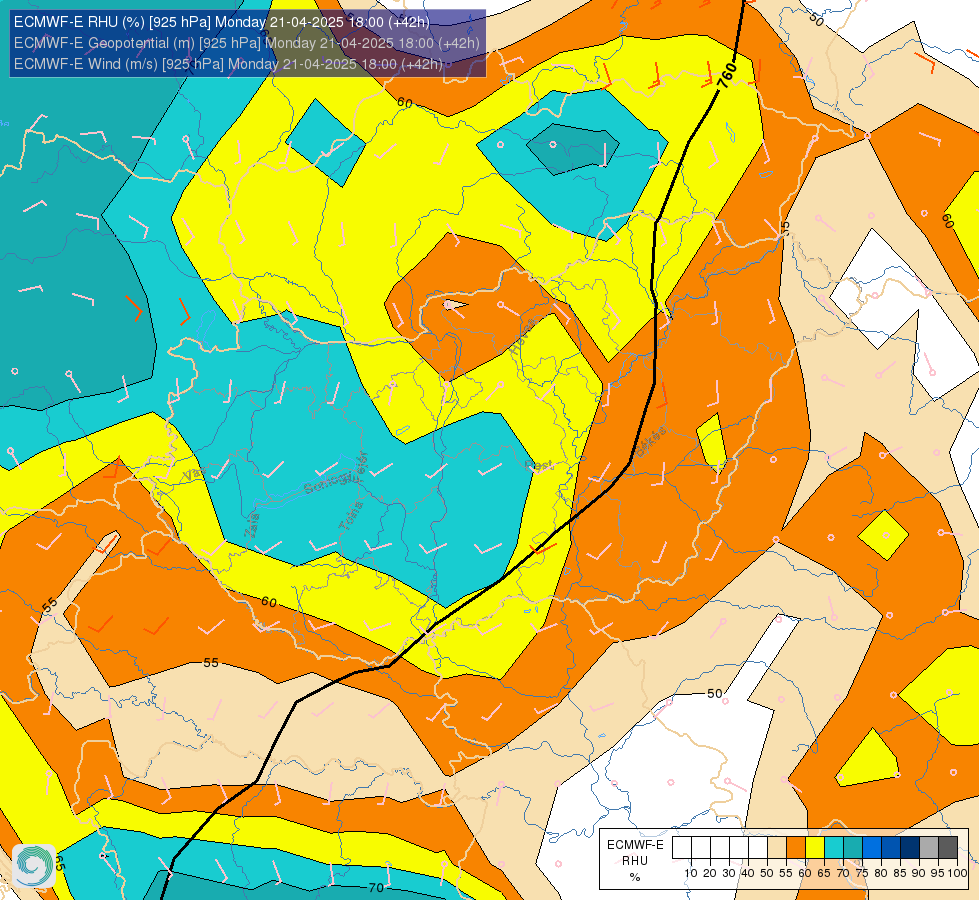This screenshot has width=979, height=900.
Task: Click the medium blue 80–85 legend swatch
Action: point(891,848)
